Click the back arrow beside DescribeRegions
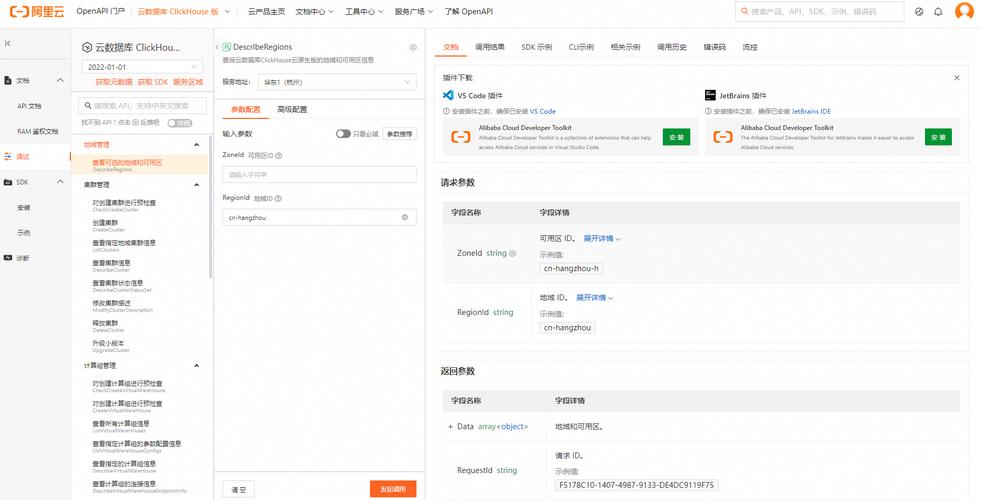Screen dimensions: 981x500 [217, 48]
